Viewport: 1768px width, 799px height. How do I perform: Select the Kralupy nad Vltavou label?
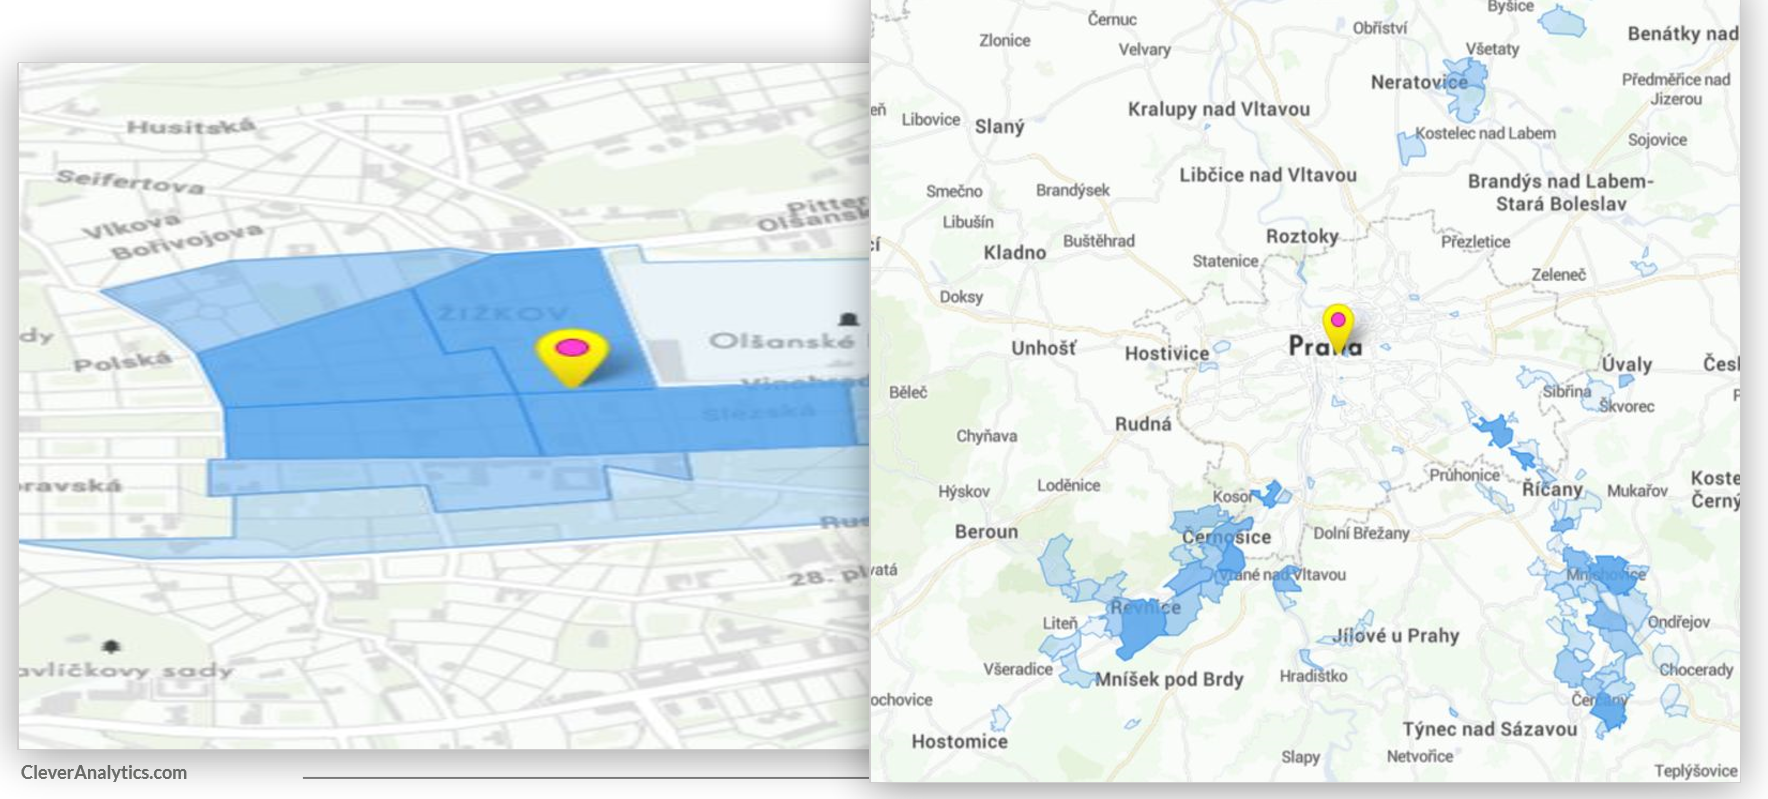[x=1218, y=109]
